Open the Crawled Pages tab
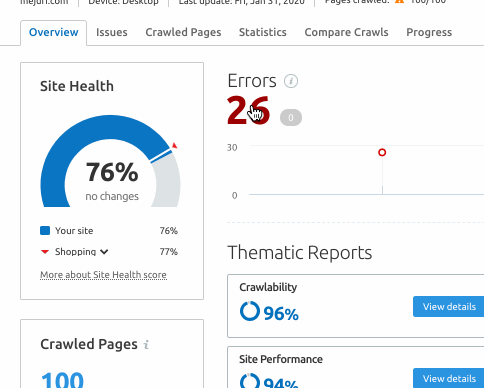Viewport: 484px width, 388px height. pos(183,32)
